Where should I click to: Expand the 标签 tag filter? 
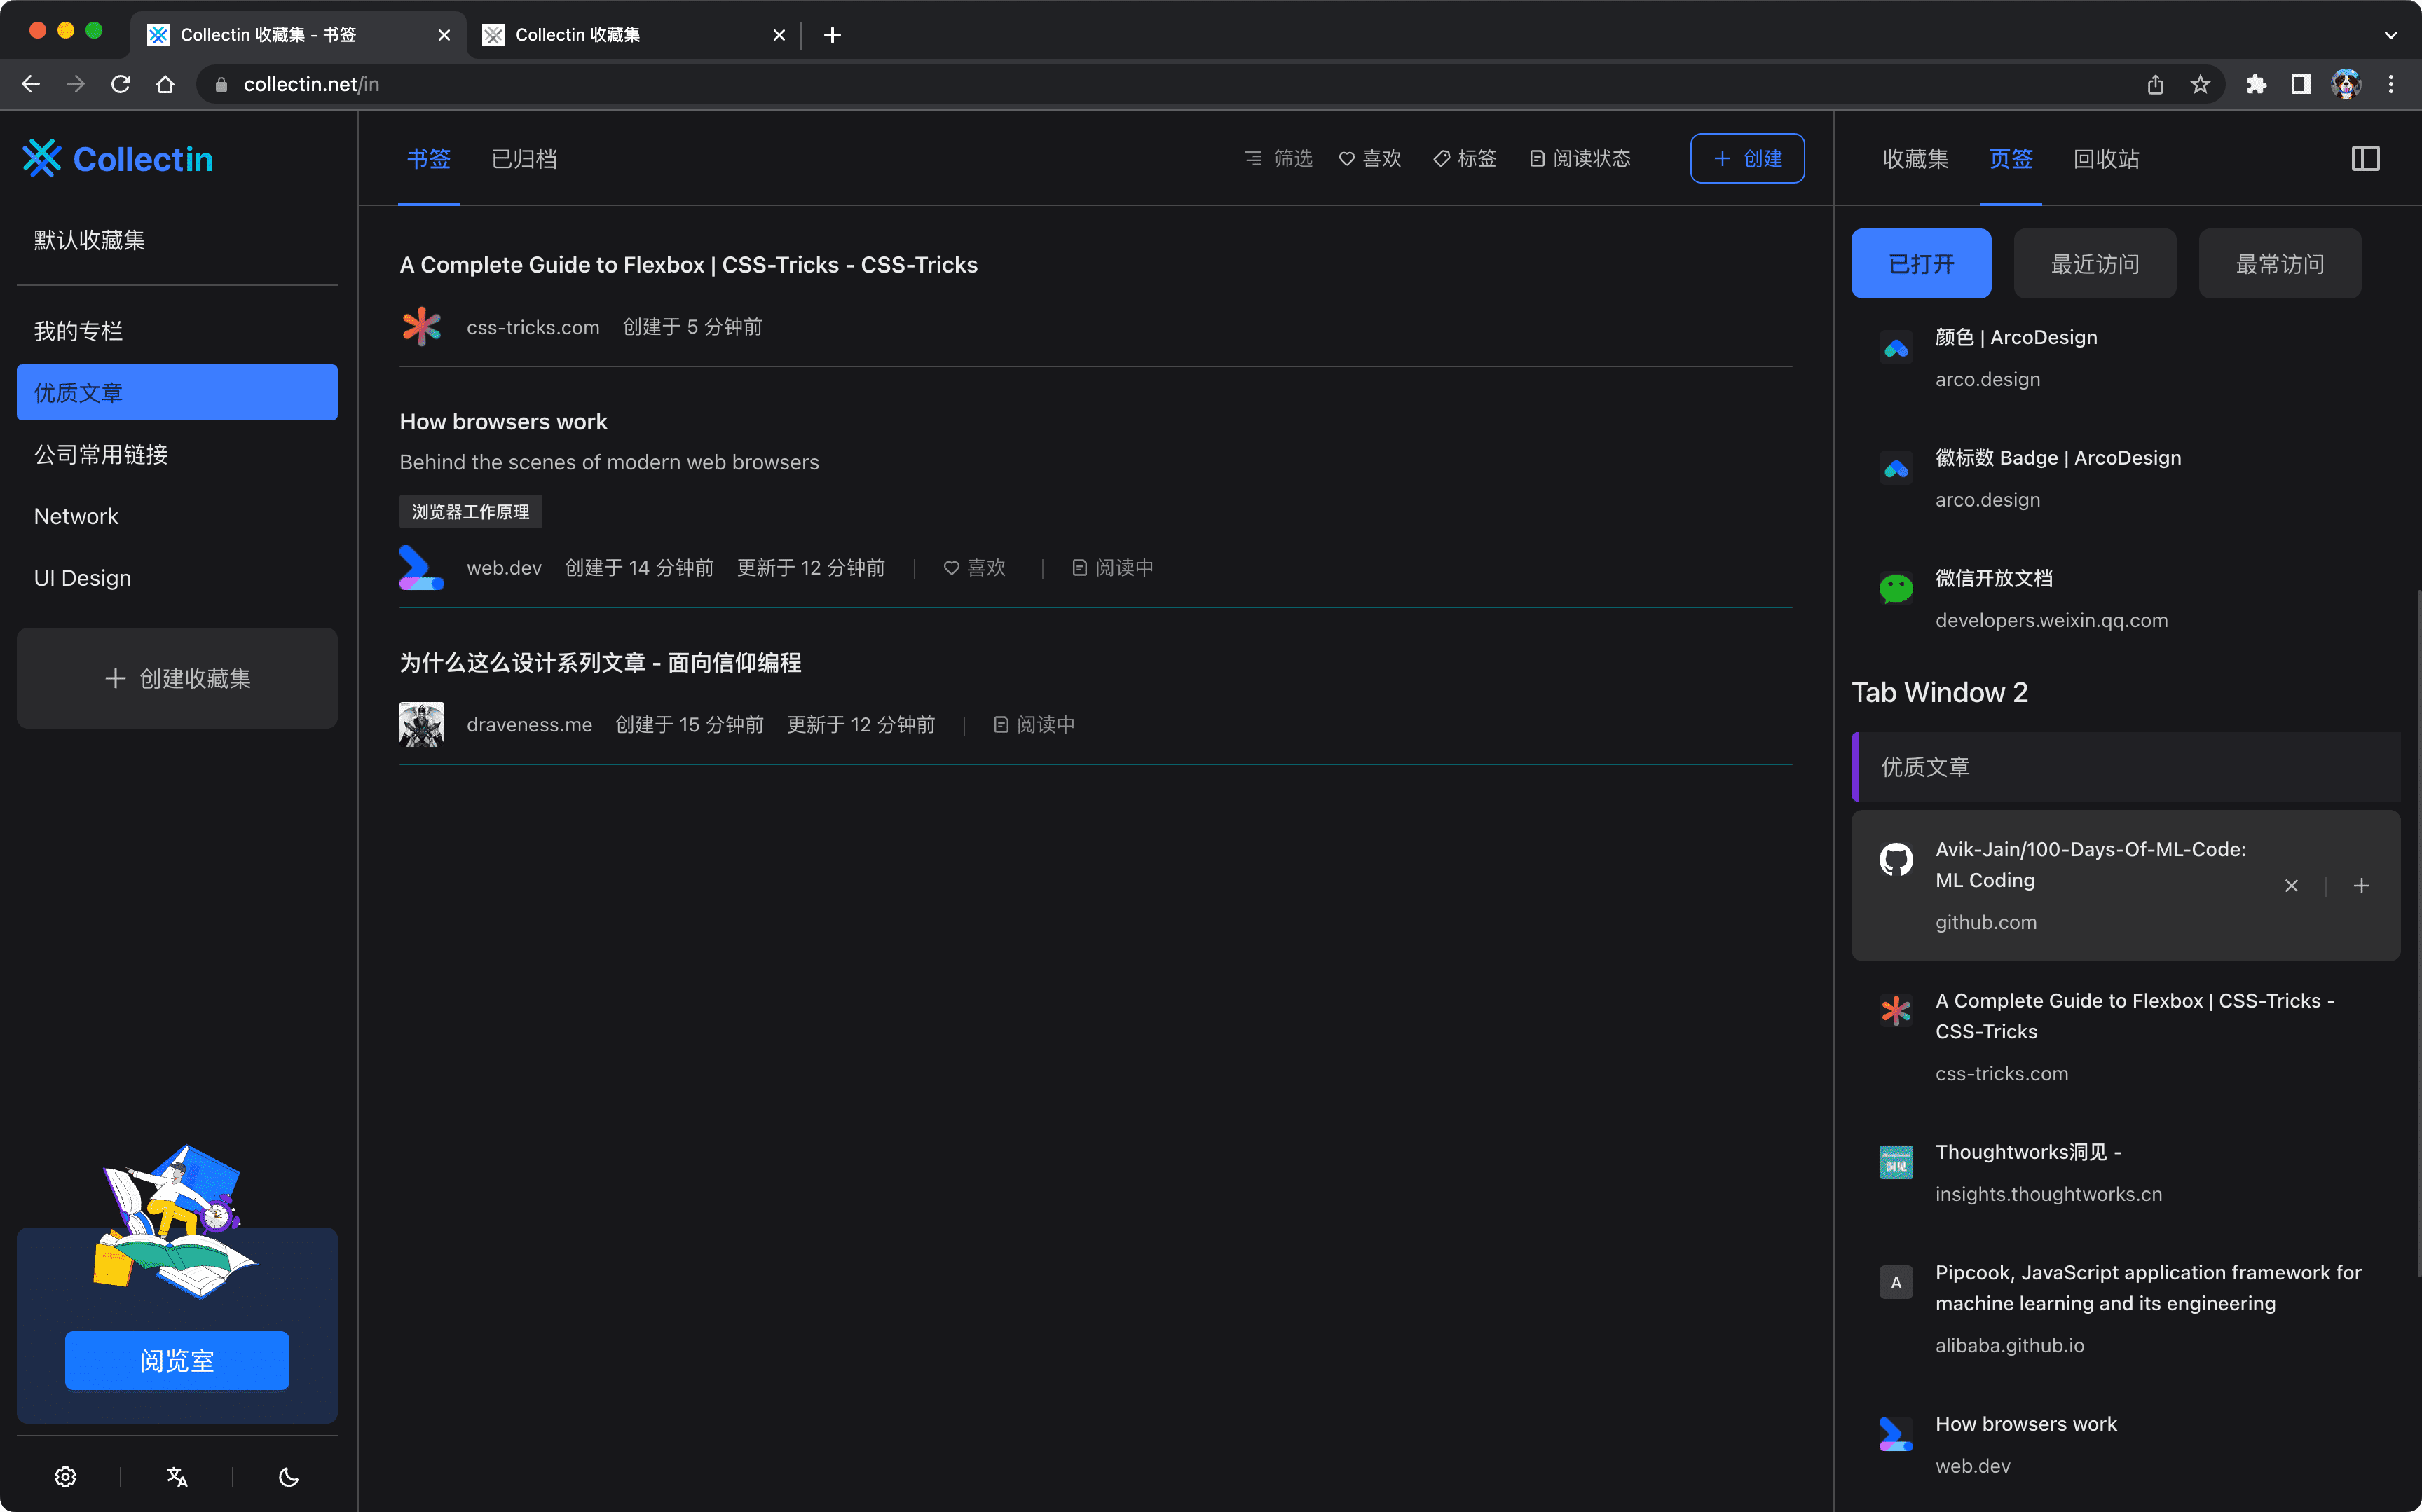[x=1465, y=158]
